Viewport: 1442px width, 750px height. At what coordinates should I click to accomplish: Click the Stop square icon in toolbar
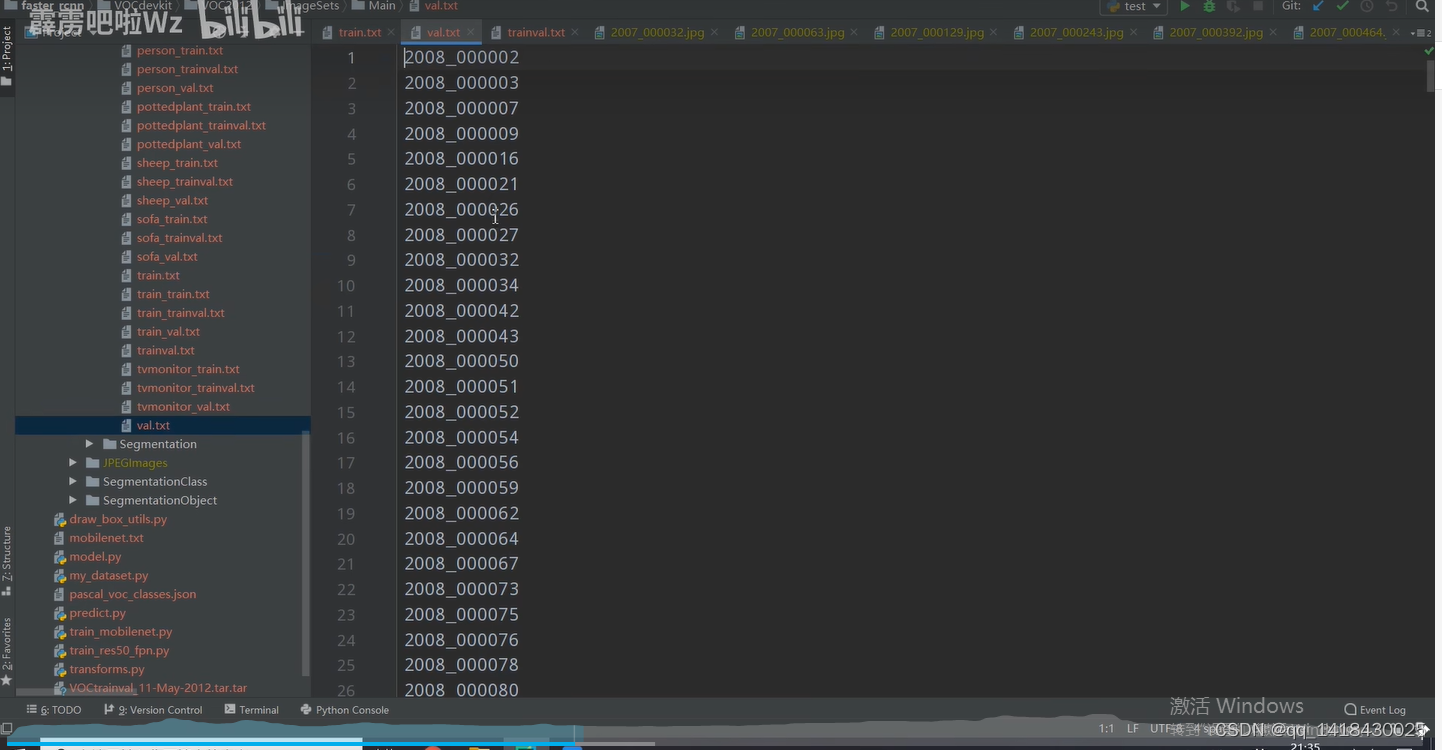coord(1258,6)
